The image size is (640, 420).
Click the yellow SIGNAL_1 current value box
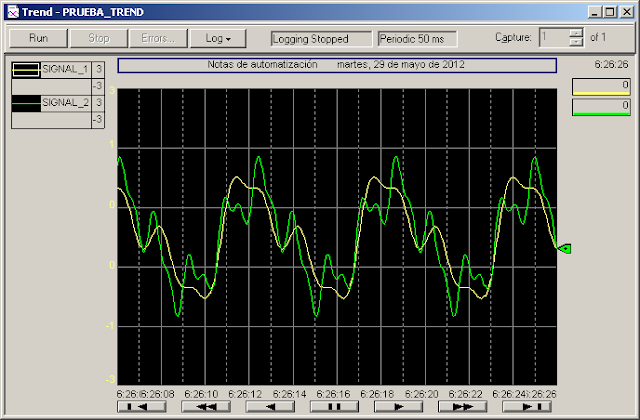click(x=601, y=87)
